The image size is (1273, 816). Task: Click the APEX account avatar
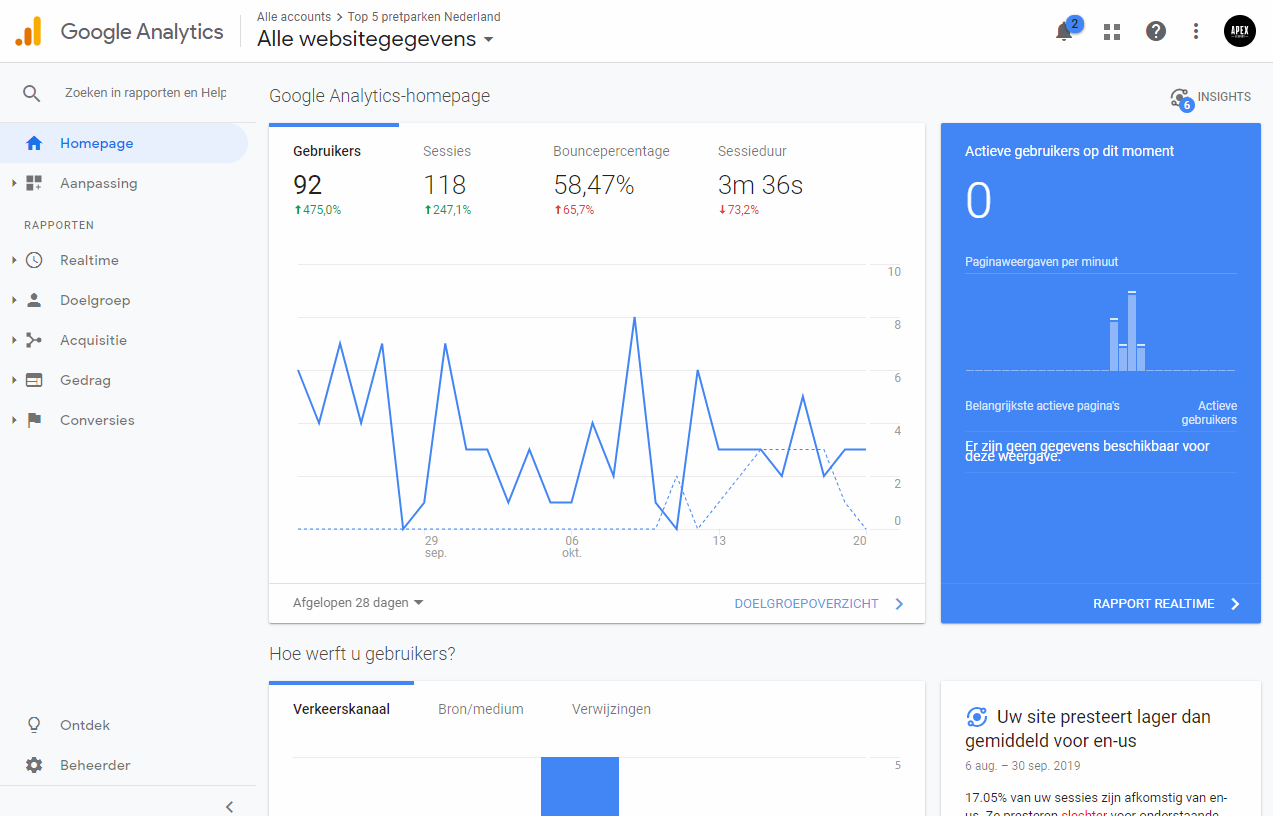(1240, 31)
